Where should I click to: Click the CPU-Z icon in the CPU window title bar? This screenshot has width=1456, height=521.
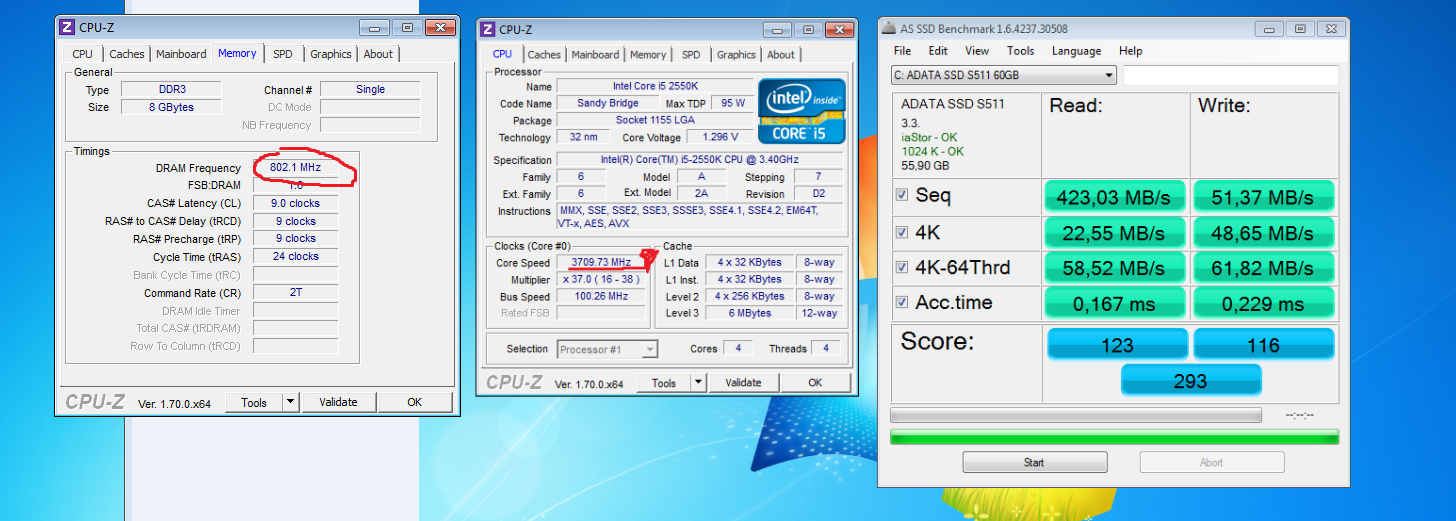[x=487, y=29]
